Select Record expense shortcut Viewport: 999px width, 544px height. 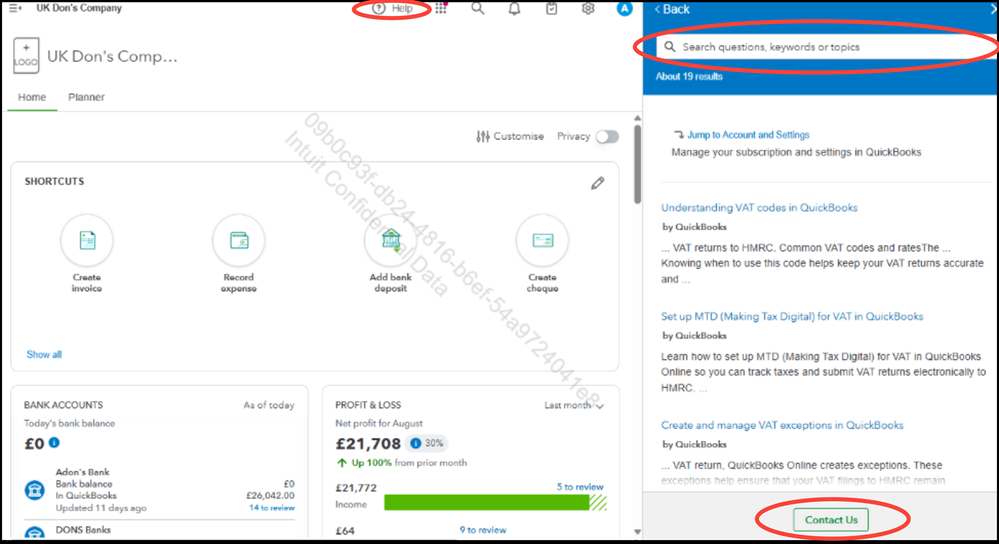coord(239,254)
